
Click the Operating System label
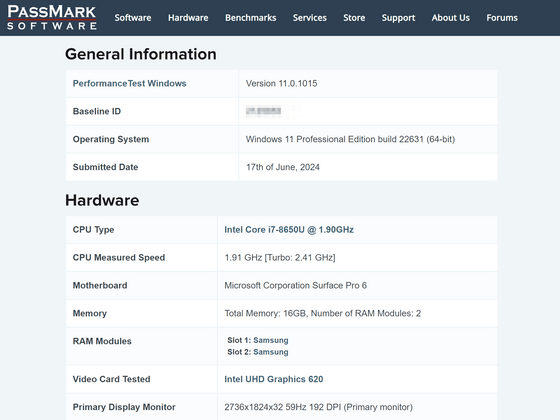pyautogui.click(x=111, y=139)
